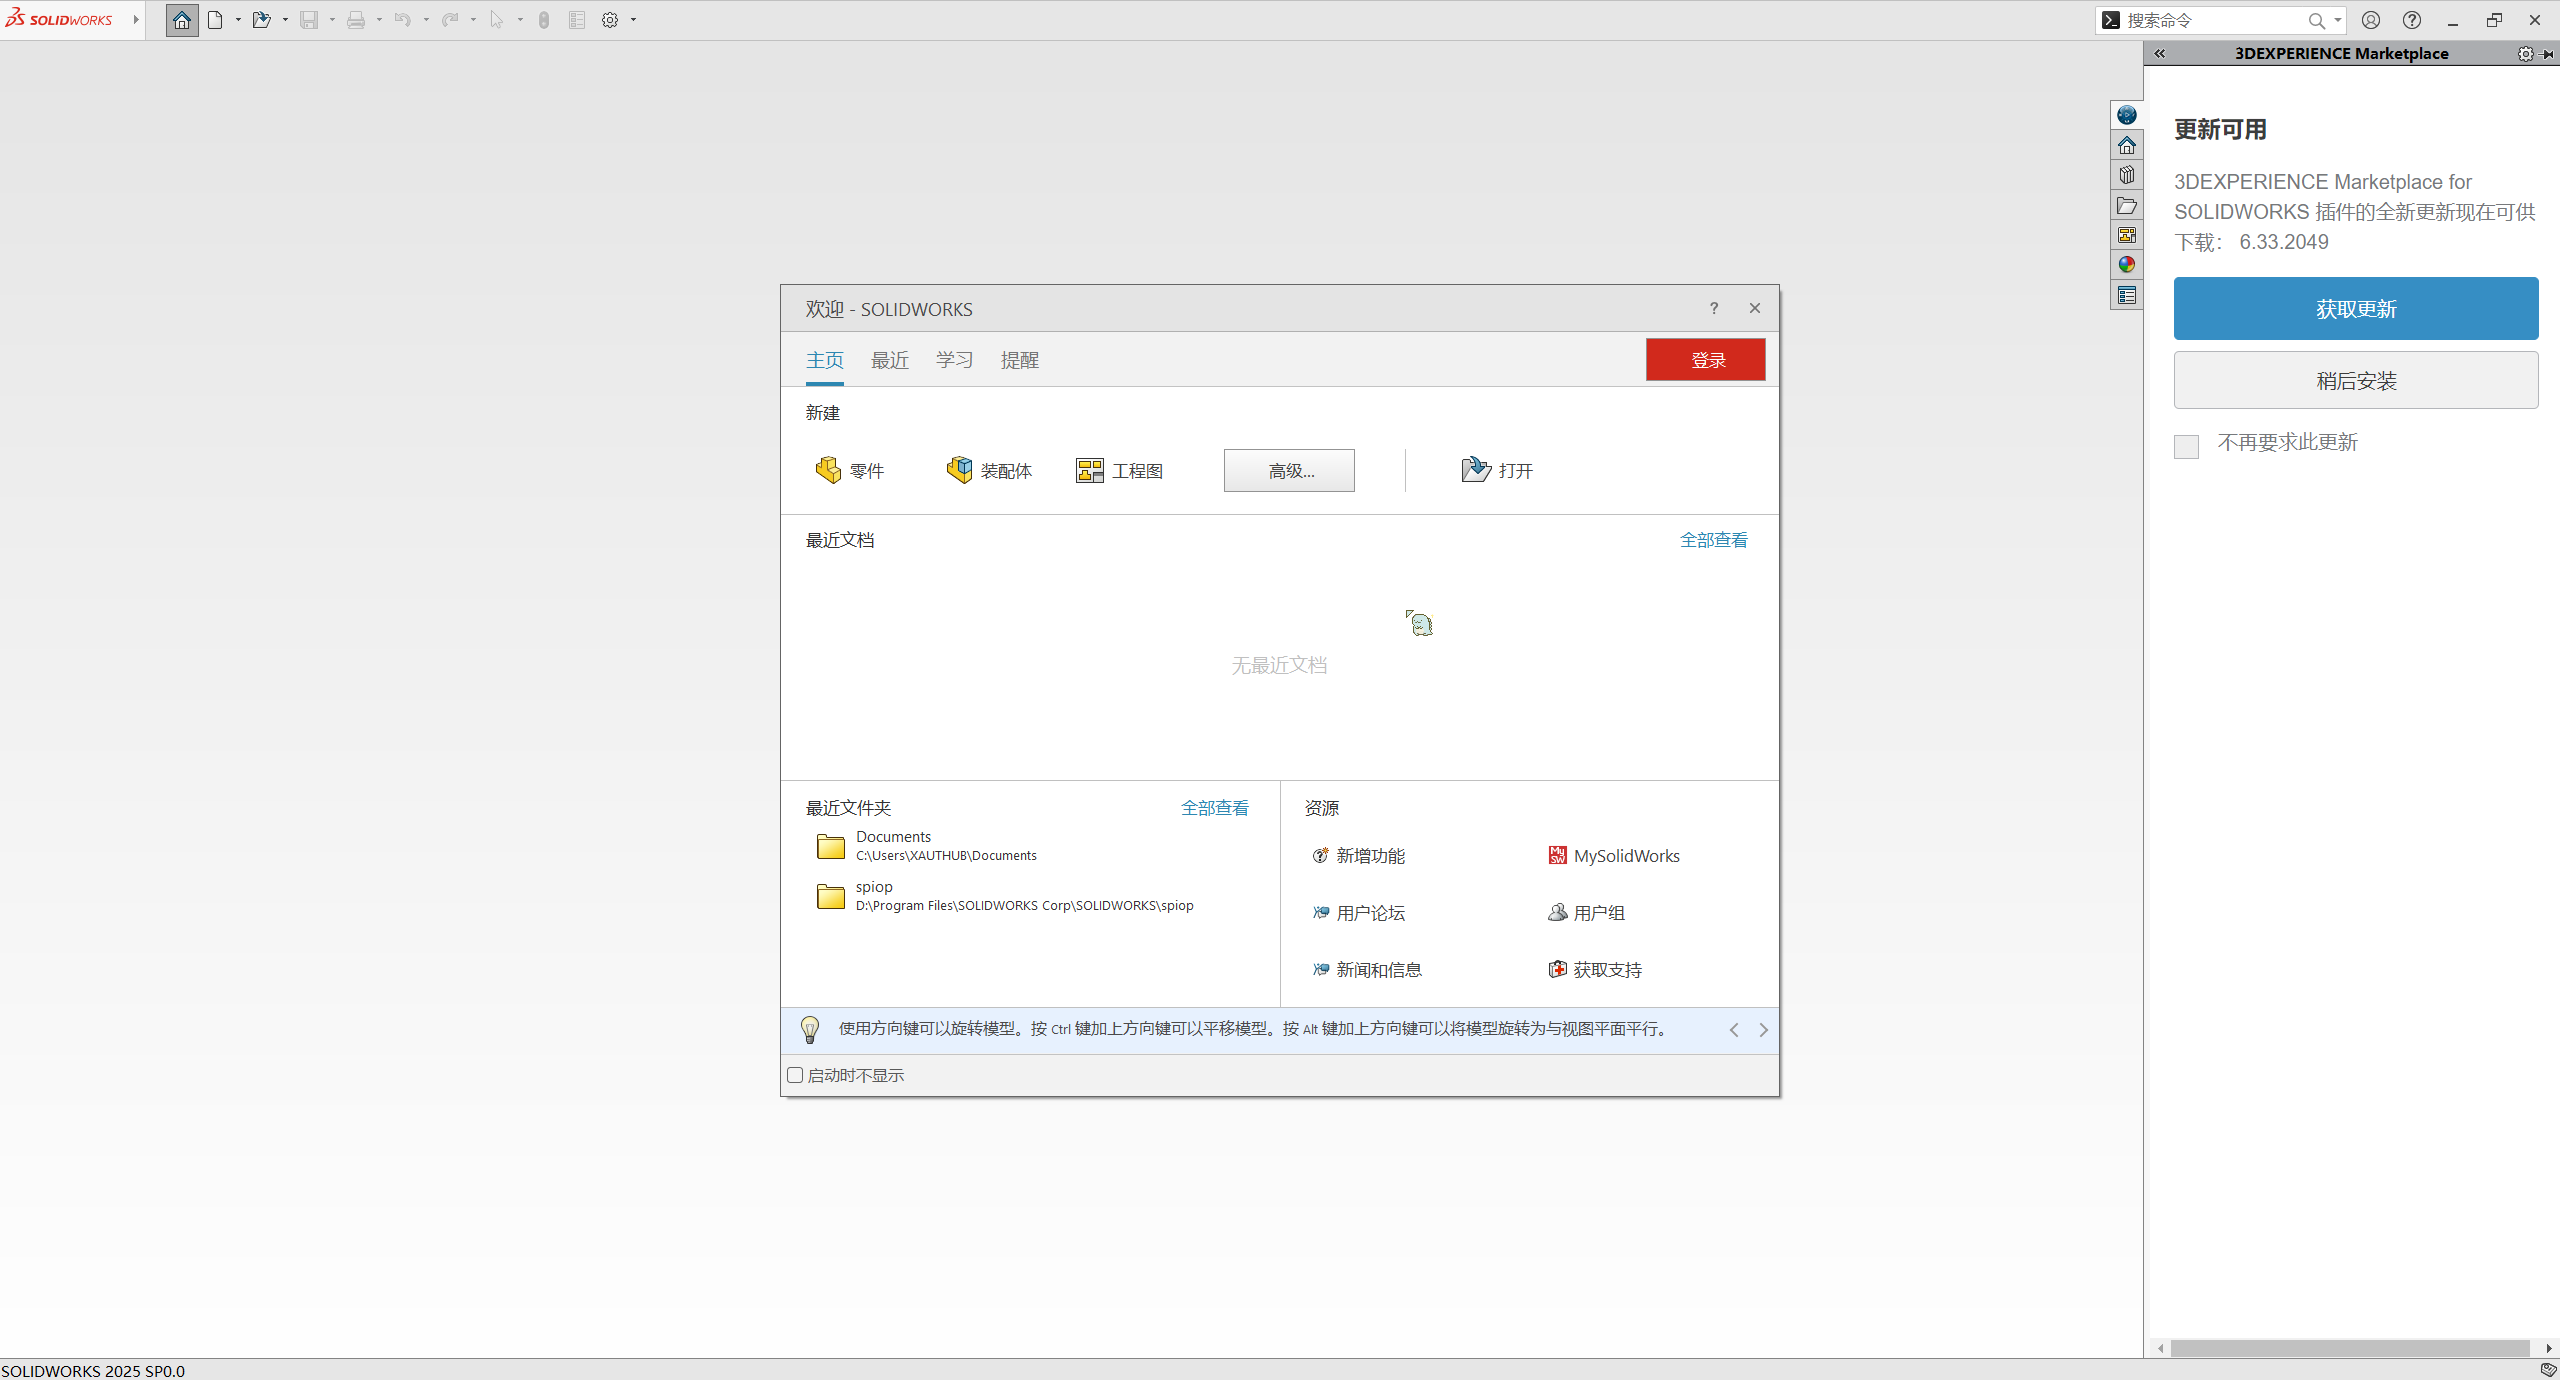
Task: Open the SOLIDWORKS Resources home tab
Action: pyautogui.click(x=2127, y=145)
